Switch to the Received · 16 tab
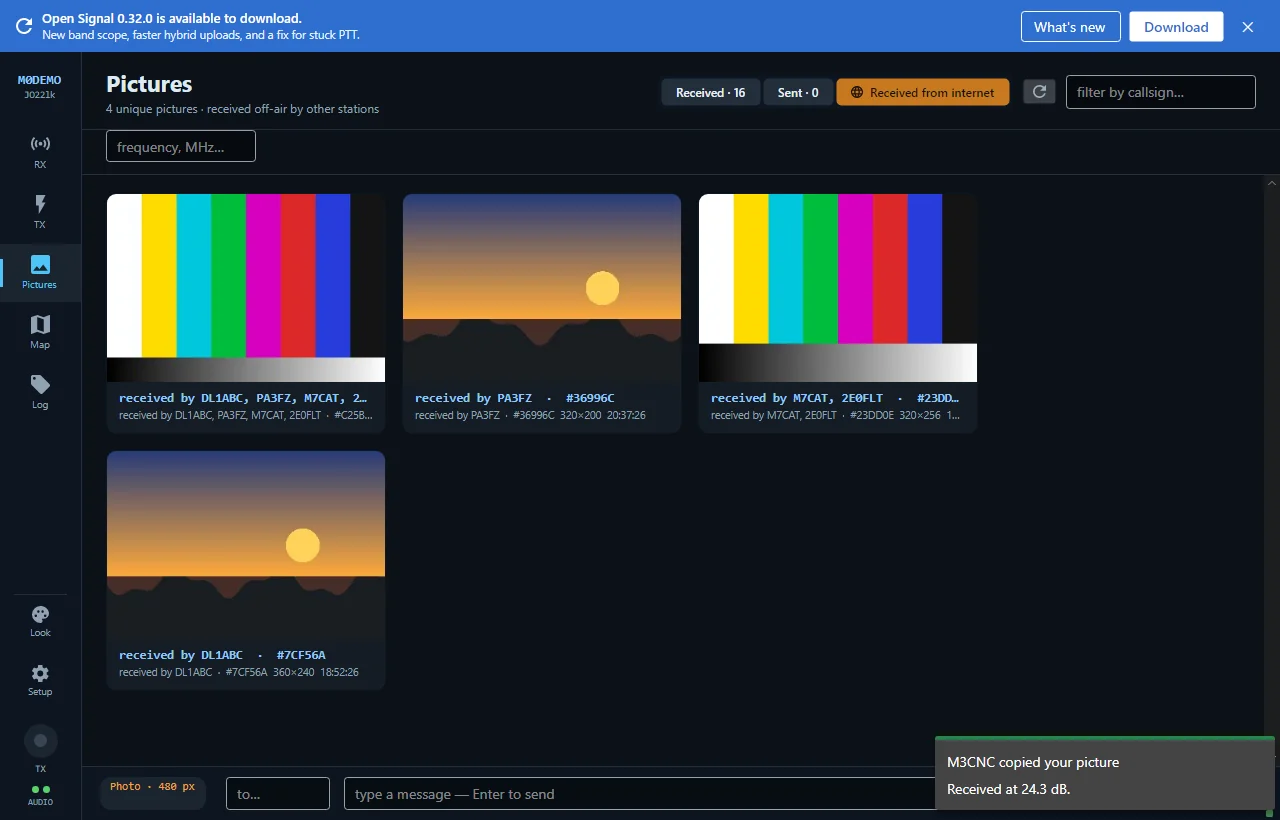Screen dimensions: 1280x820 (x=710, y=92)
